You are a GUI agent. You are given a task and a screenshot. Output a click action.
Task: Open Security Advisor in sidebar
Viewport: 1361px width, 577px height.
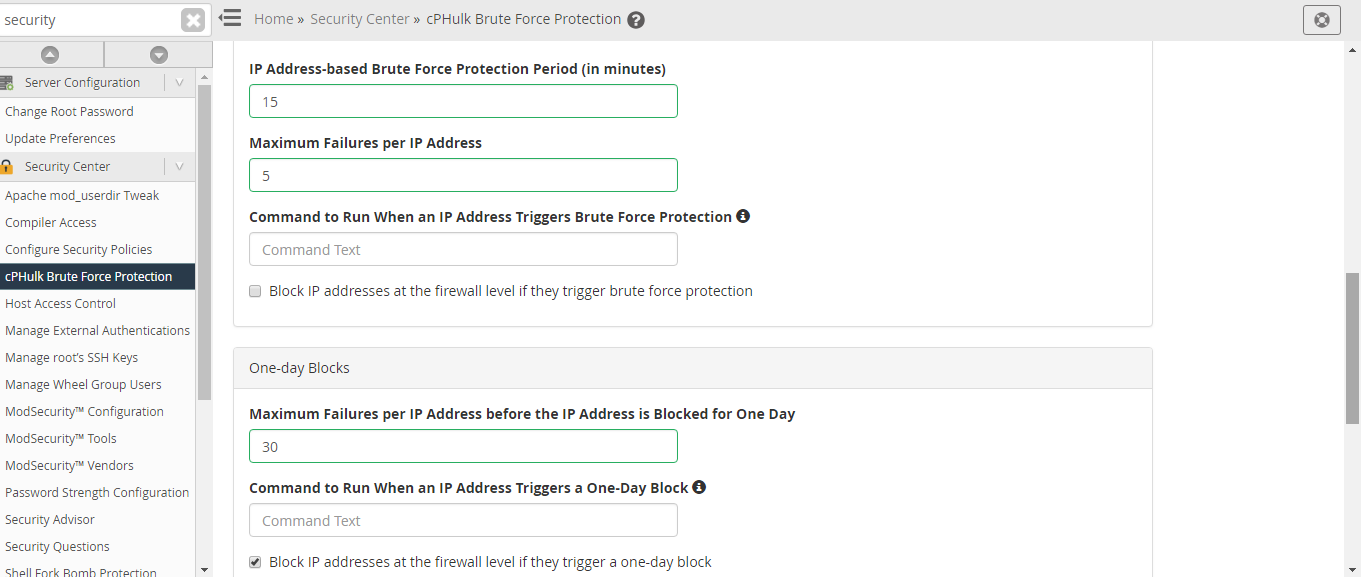pyautogui.click(x=50, y=520)
